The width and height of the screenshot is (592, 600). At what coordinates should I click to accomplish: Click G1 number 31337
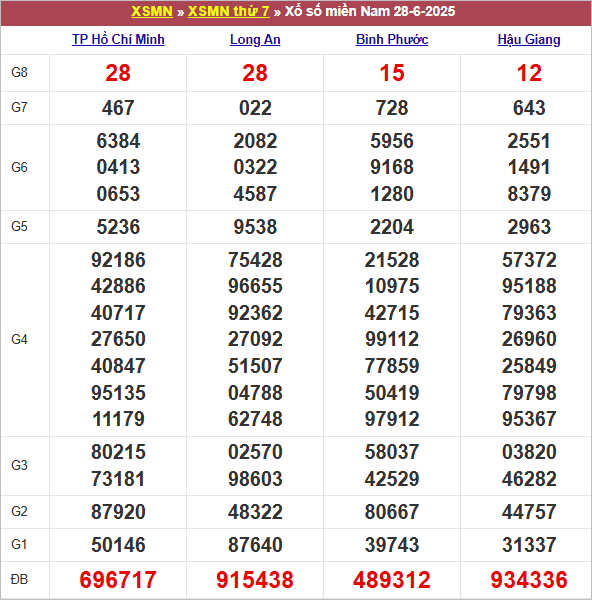[x=529, y=545]
